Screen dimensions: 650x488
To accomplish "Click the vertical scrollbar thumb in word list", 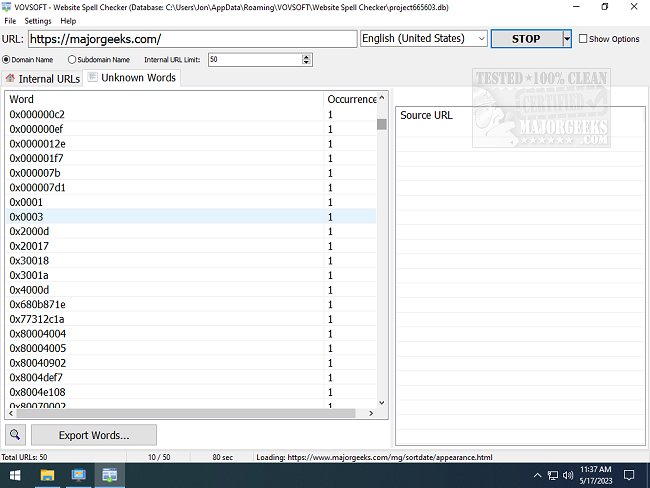I will click(382, 124).
